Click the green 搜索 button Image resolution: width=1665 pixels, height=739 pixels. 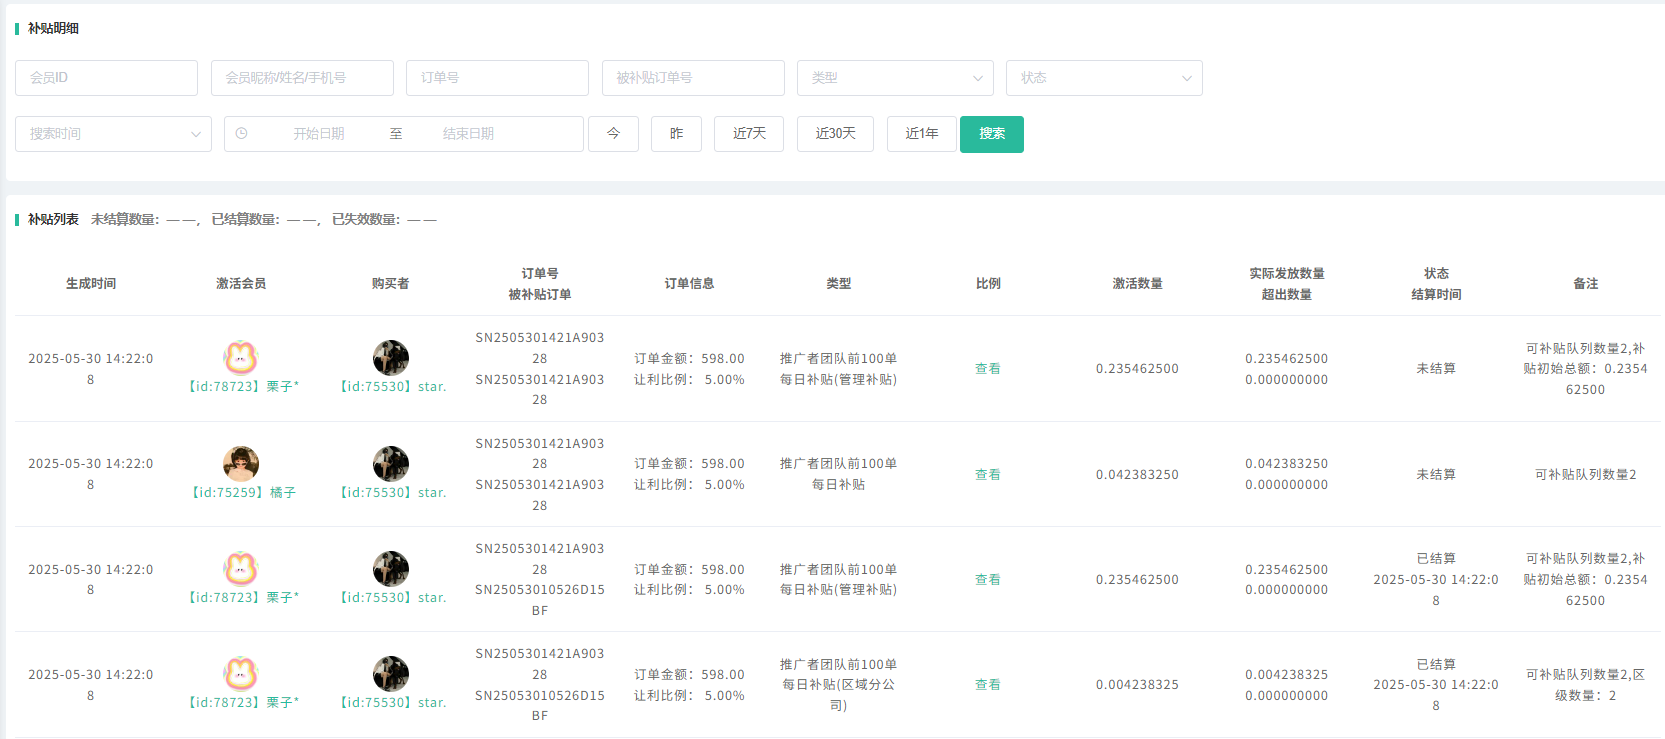click(x=991, y=134)
